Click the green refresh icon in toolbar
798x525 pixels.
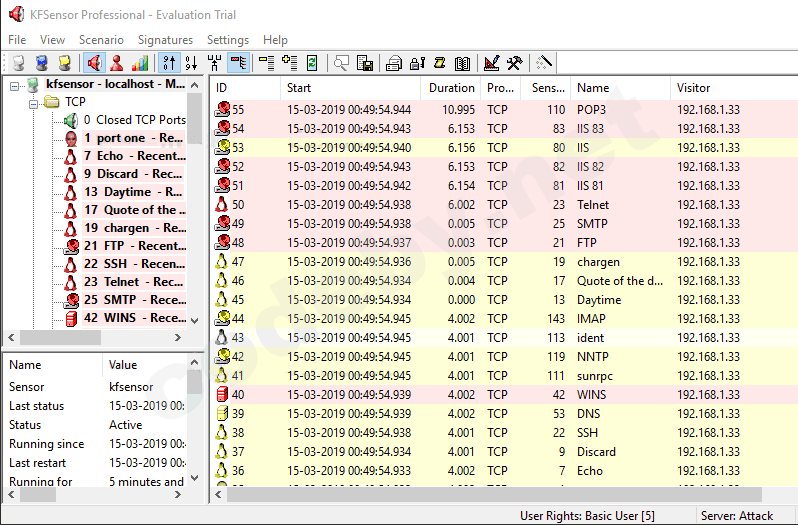312,63
